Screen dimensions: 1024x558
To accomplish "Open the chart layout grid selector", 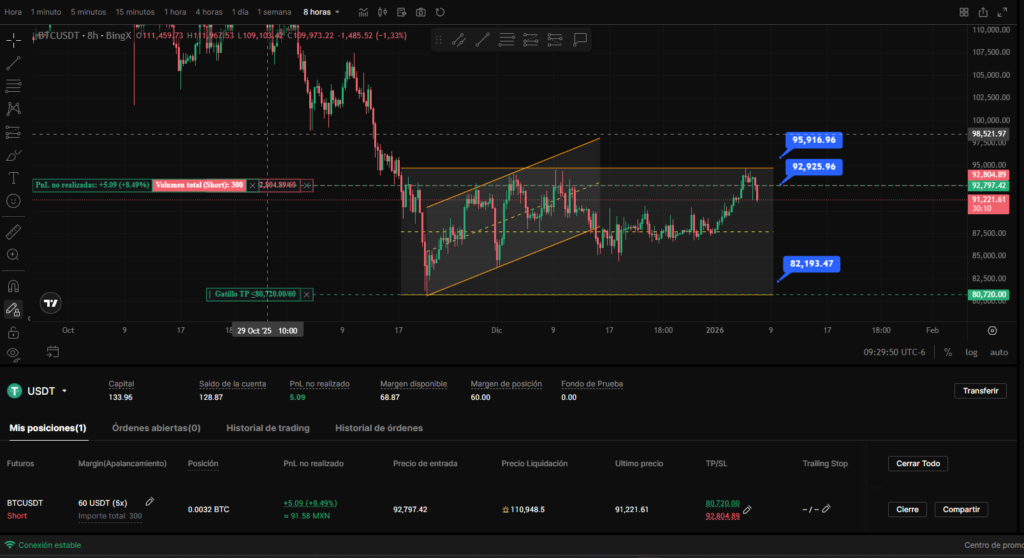I will (964, 12).
